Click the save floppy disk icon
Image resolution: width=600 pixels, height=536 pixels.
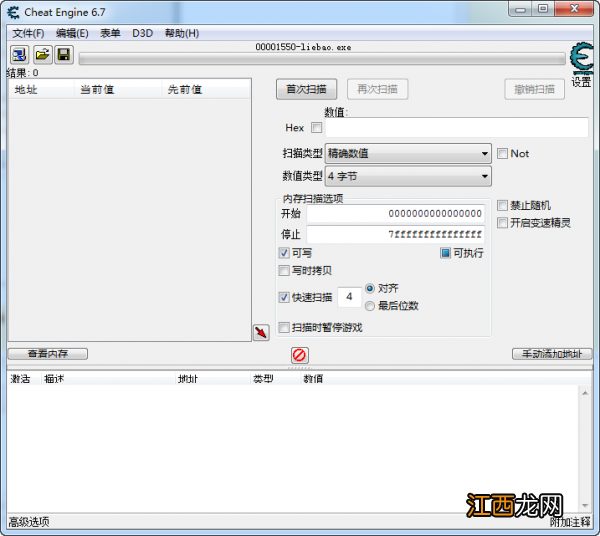64,55
